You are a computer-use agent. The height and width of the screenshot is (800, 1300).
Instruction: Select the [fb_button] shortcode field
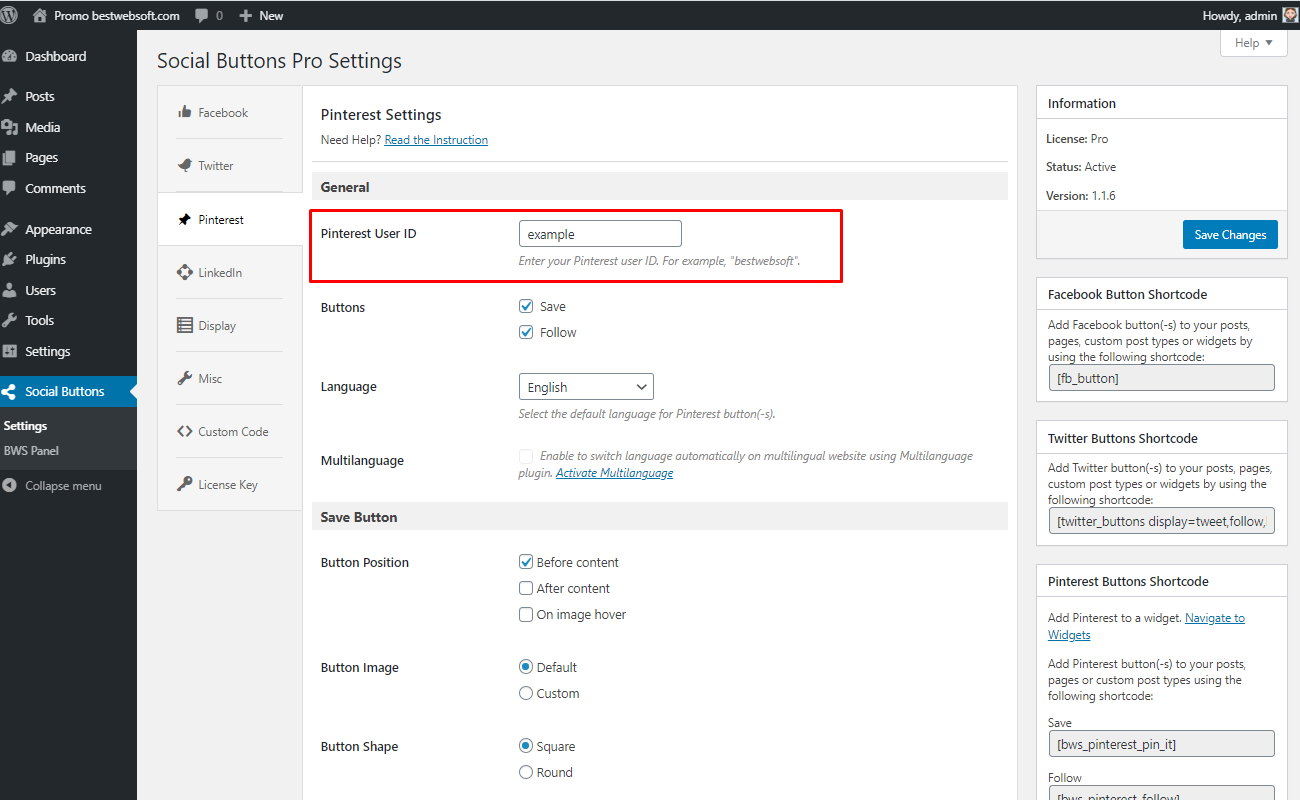pyautogui.click(x=1161, y=378)
